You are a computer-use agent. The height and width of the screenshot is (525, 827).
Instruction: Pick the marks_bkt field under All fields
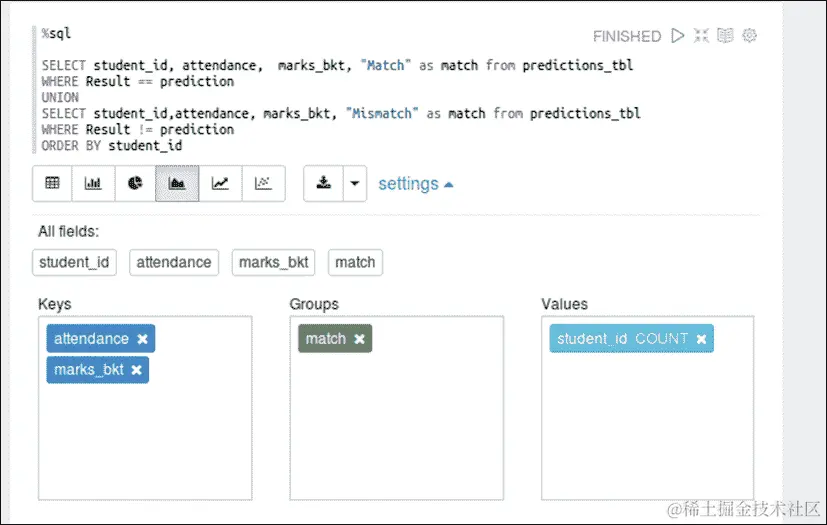[x=273, y=262]
